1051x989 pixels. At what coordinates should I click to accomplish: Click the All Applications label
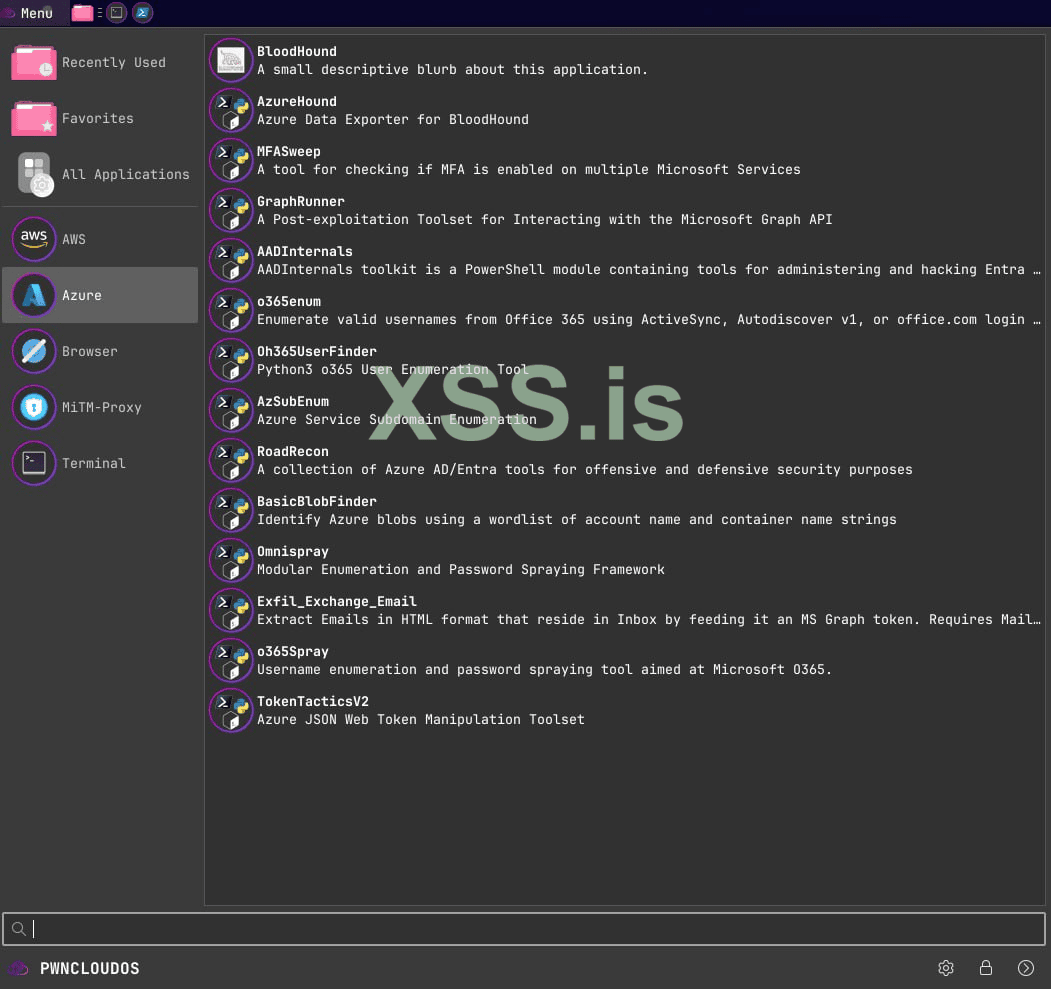click(x=125, y=174)
